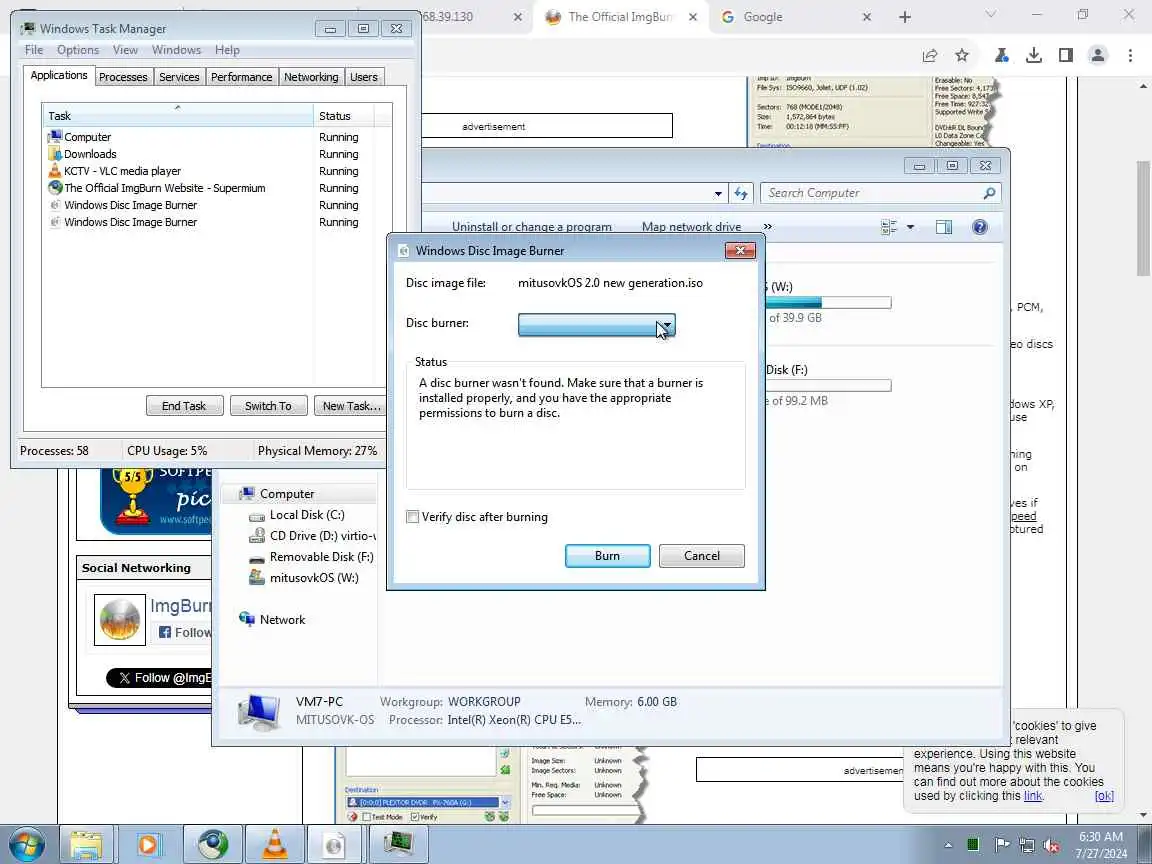Click the Burn button
Screen dimensions: 1152x864
(x=608, y=556)
